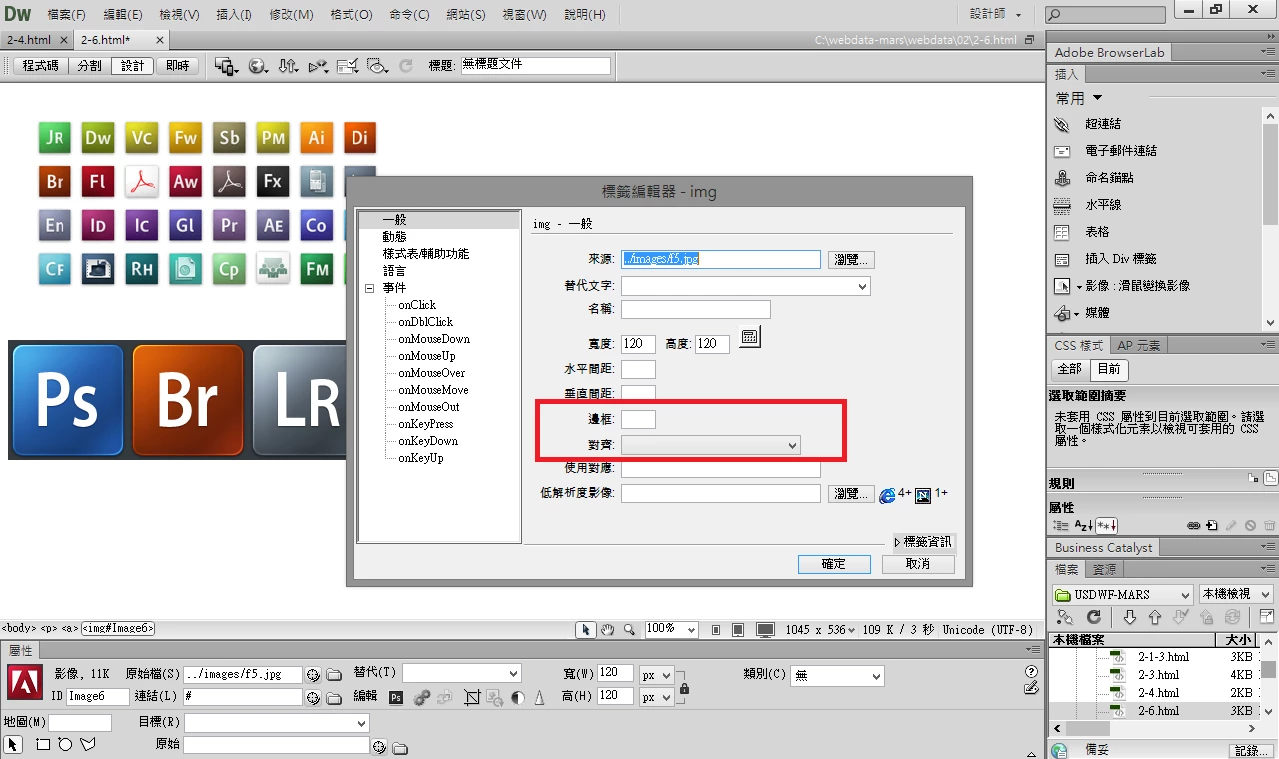This screenshot has width=1279, height=759.
Task: Click put files up arrow icon
Action: click(x=1155, y=618)
